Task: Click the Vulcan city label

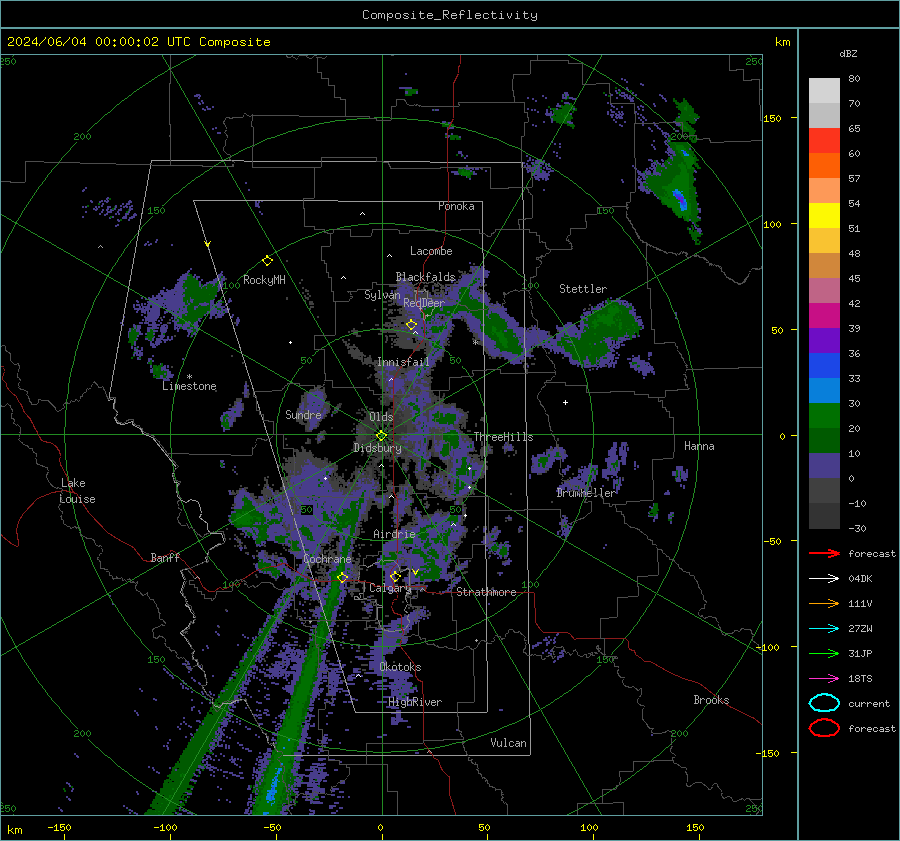Action: 508,743
